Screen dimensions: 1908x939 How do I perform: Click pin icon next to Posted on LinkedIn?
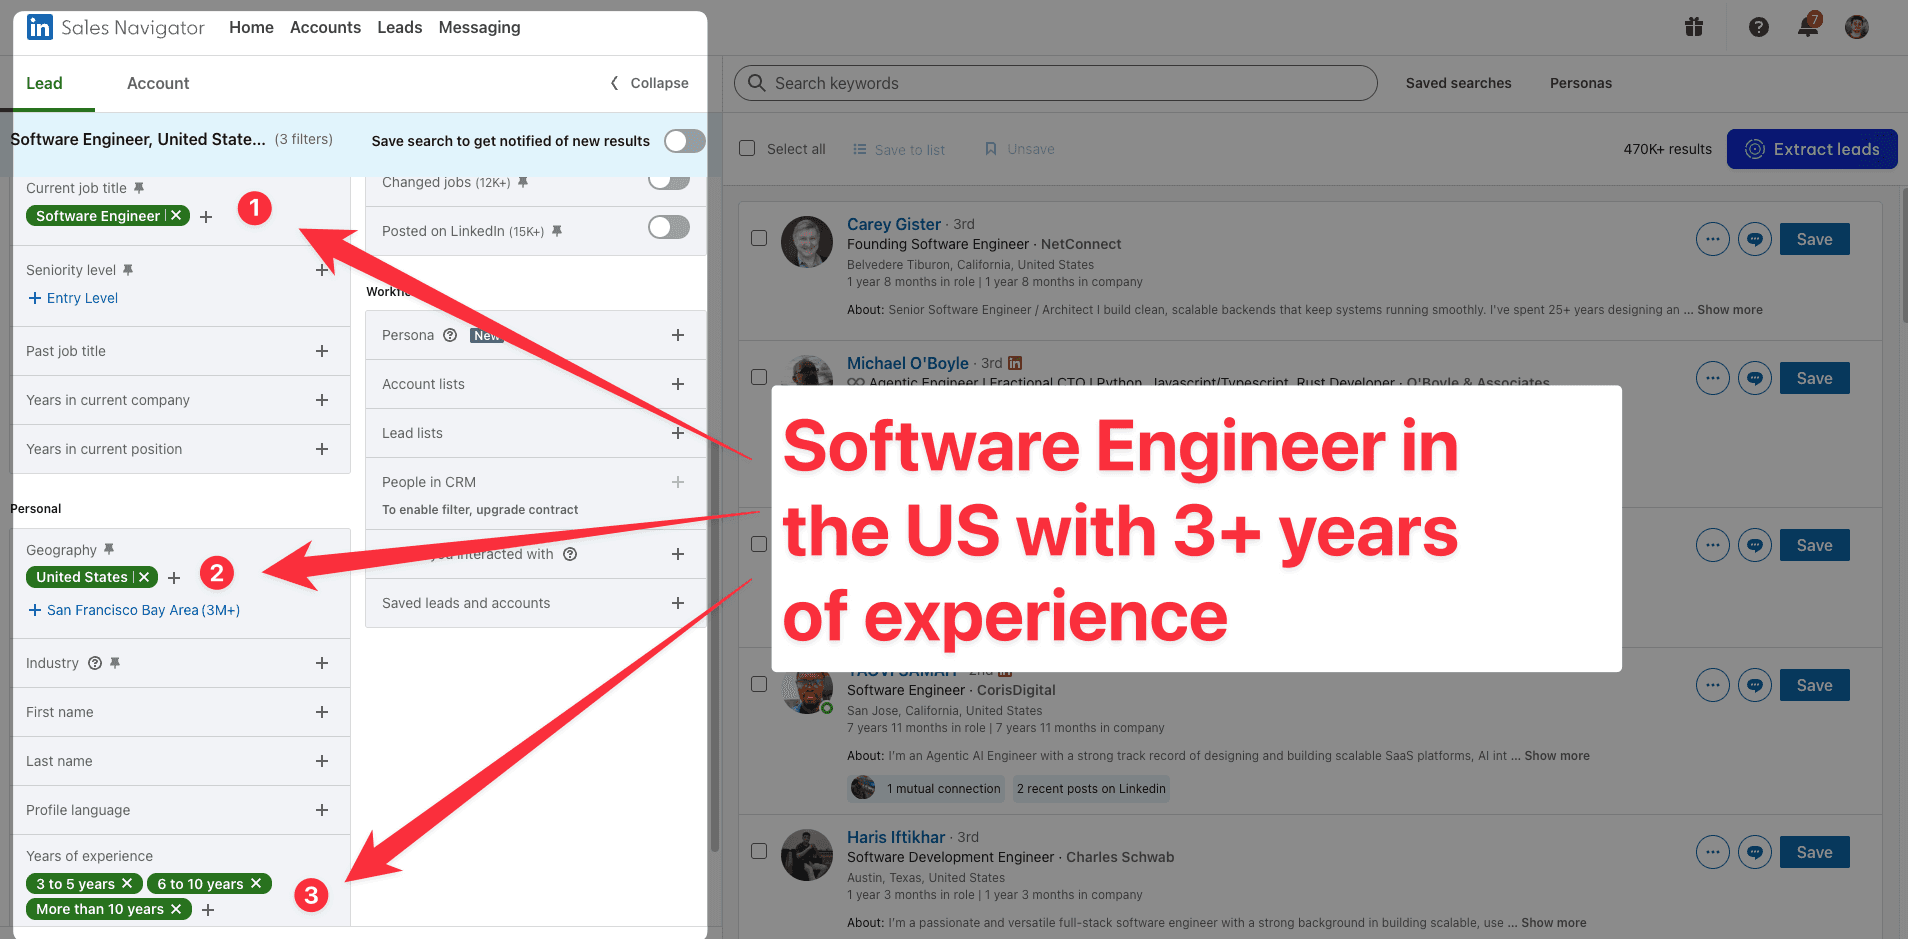(x=557, y=231)
